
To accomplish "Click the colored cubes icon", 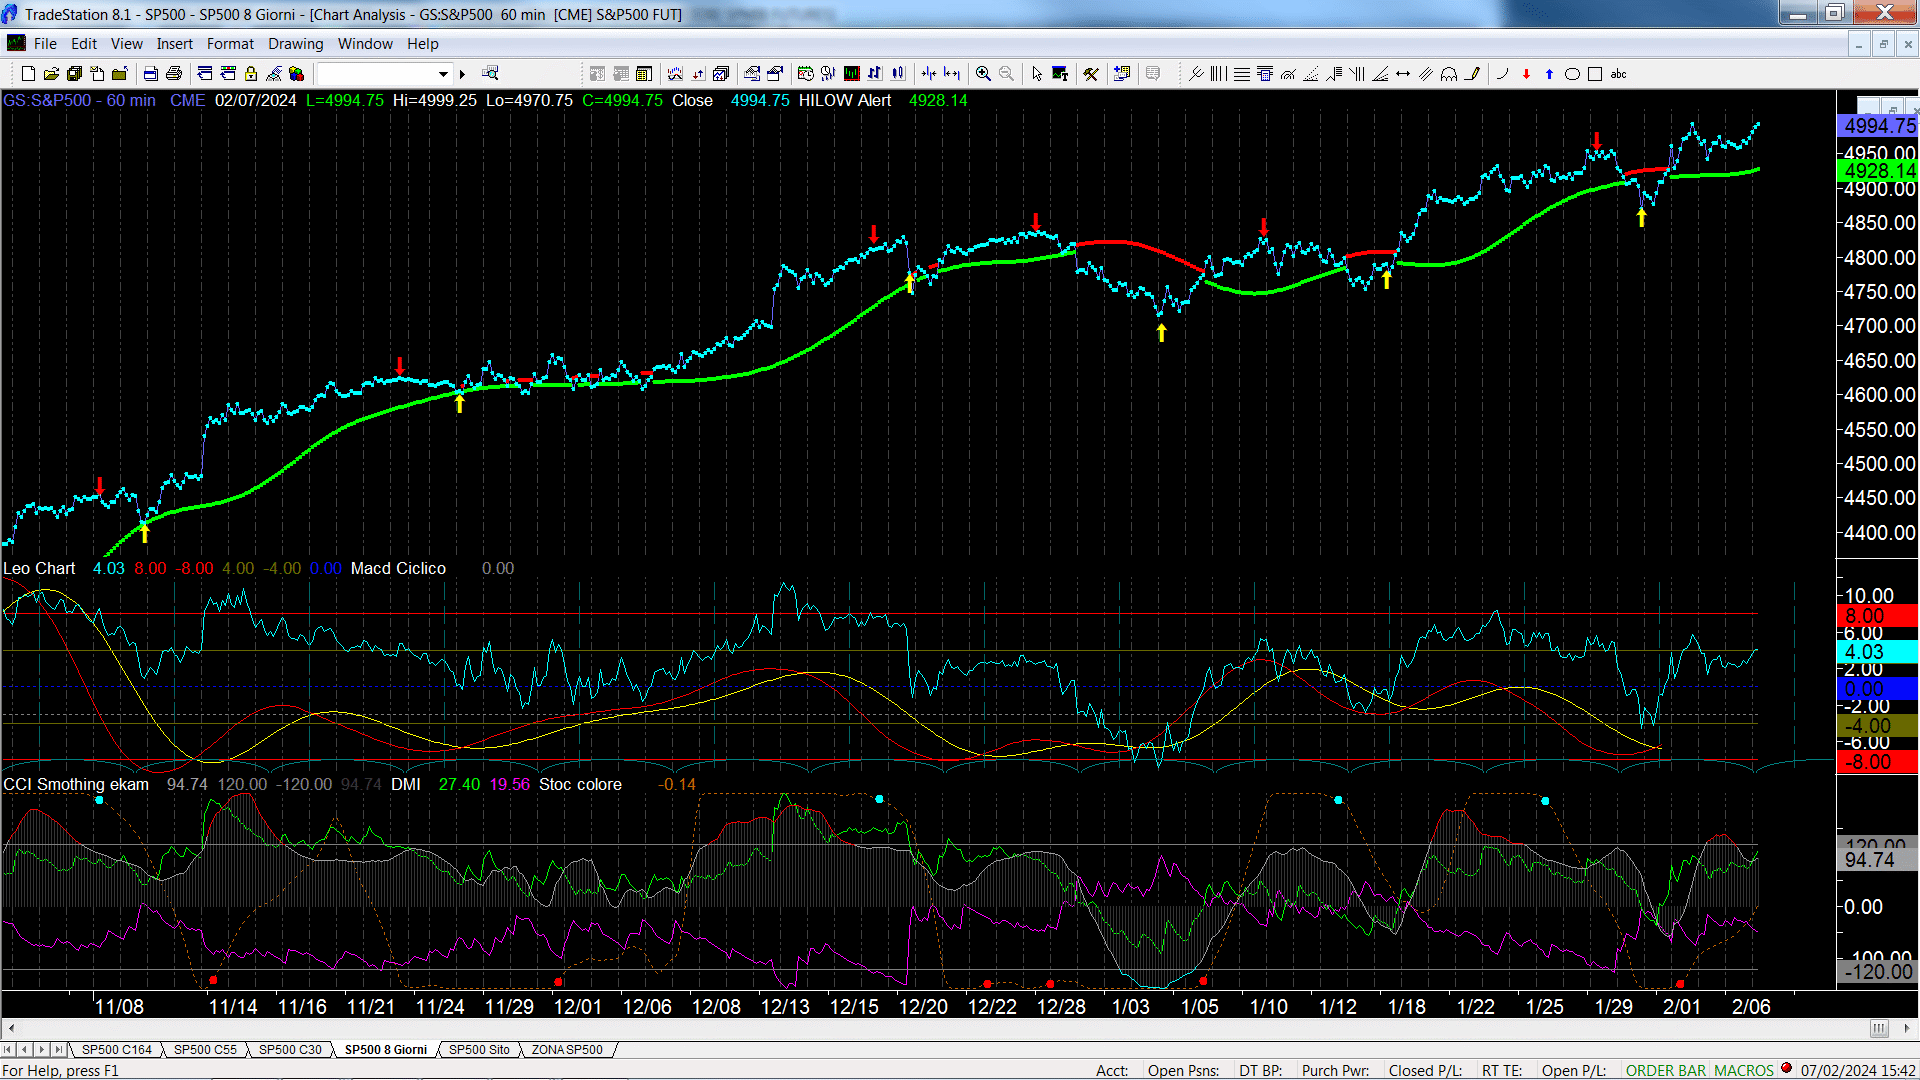I will pyautogui.click(x=297, y=74).
